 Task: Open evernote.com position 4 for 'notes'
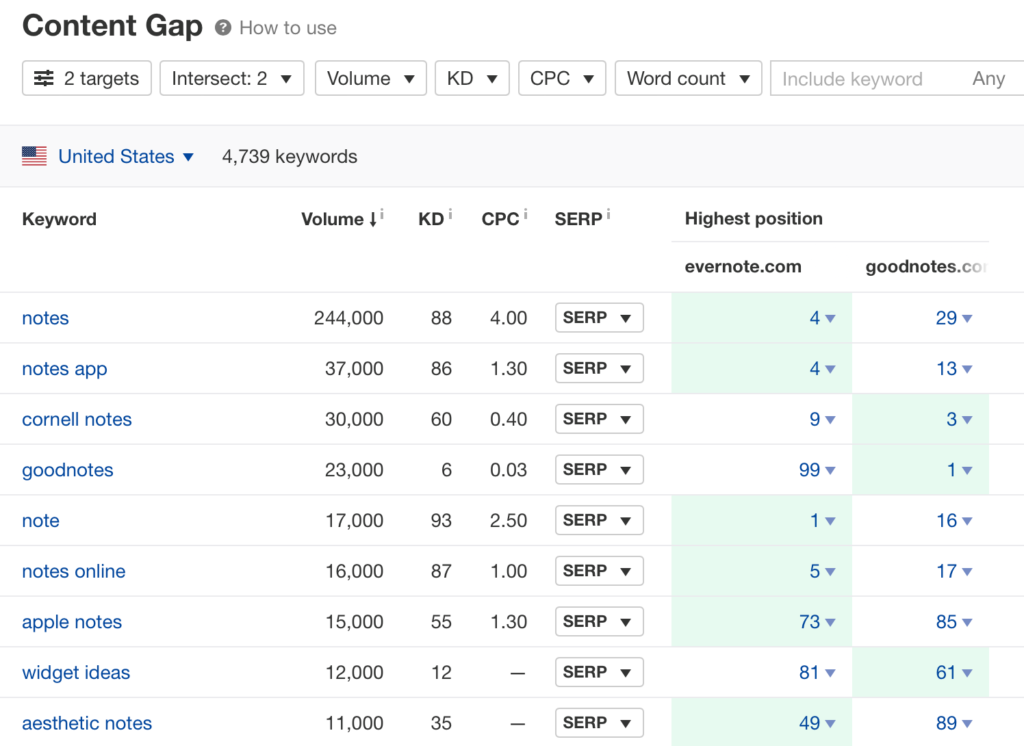(x=822, y=318)
